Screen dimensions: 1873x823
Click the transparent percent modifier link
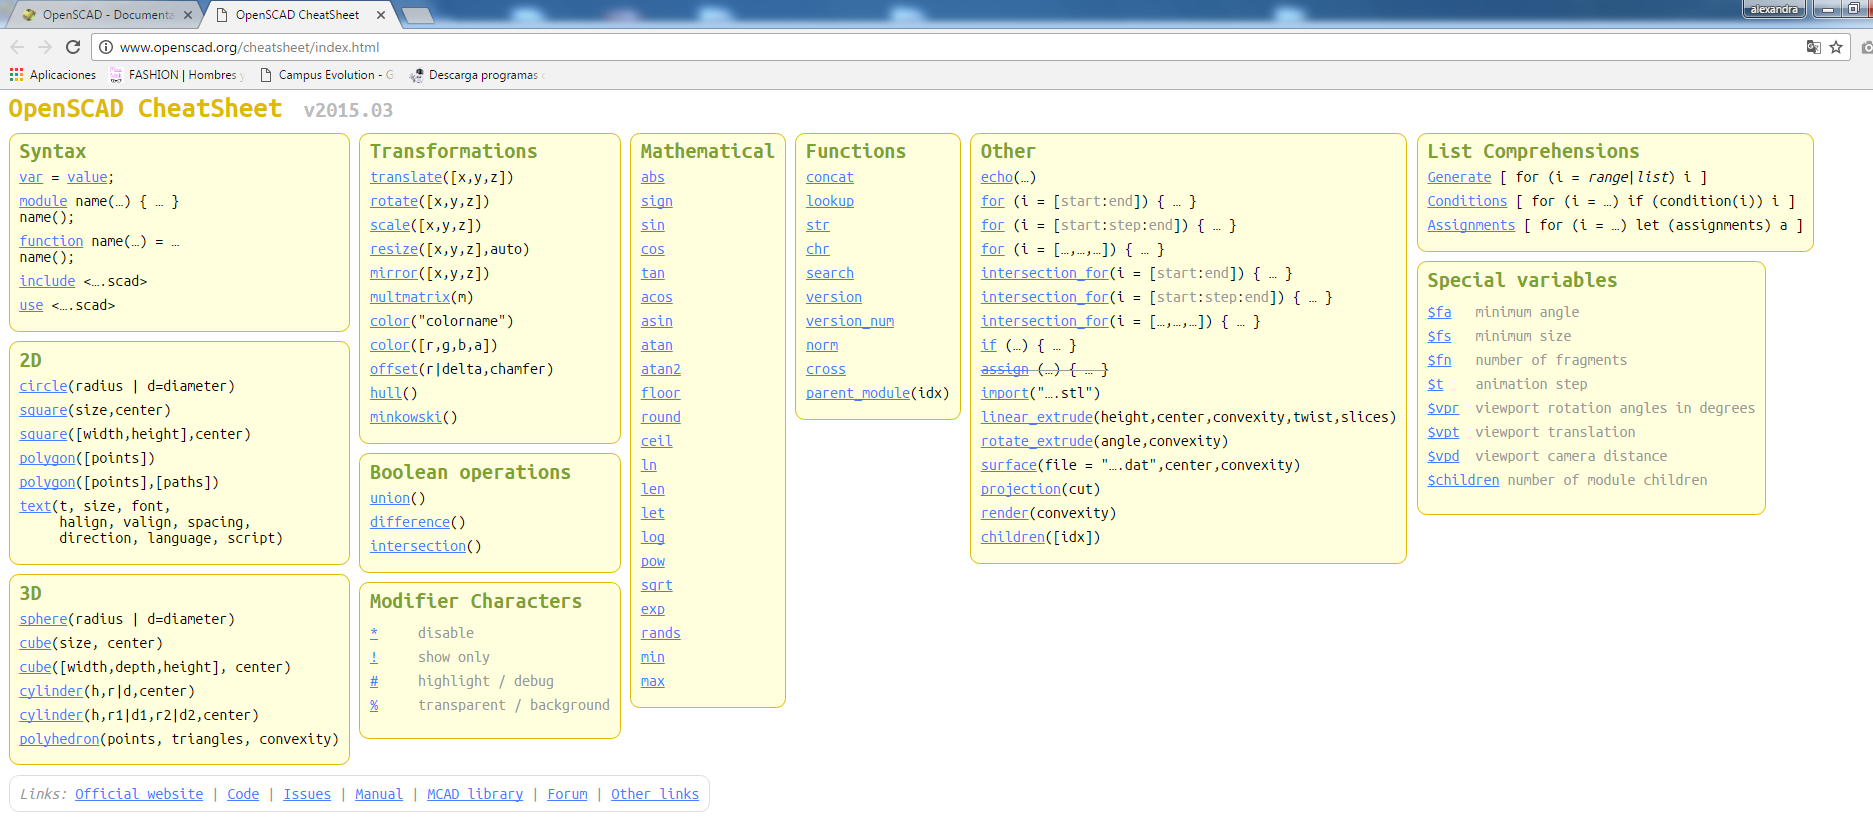pos(374,705)
